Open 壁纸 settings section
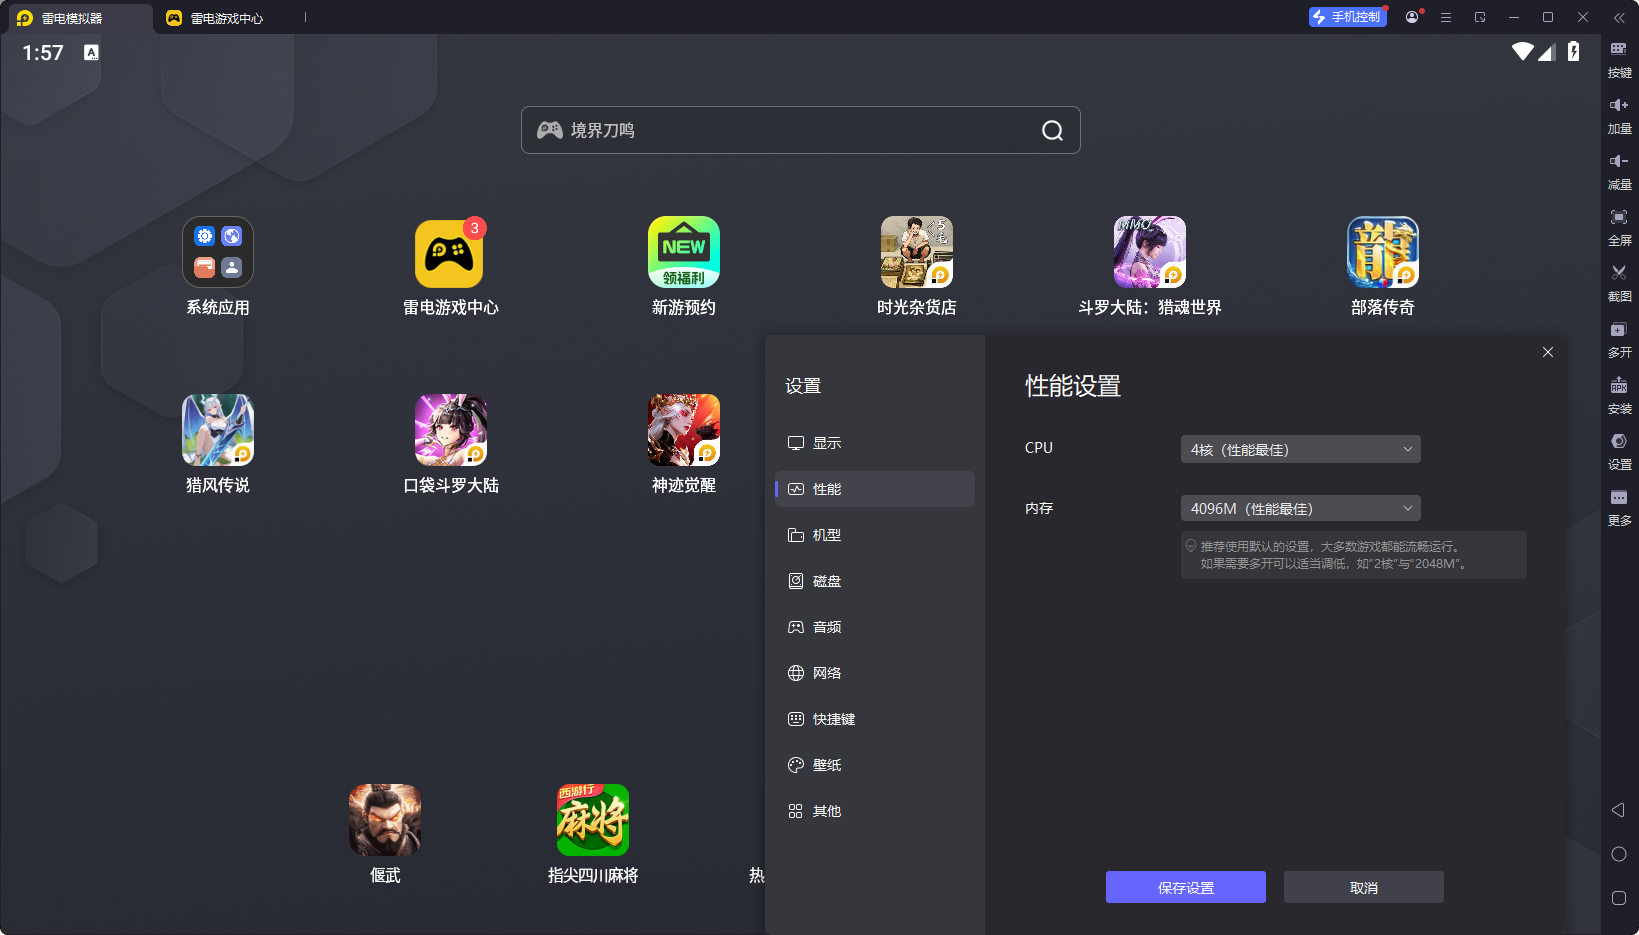 (x=875, y=765)
